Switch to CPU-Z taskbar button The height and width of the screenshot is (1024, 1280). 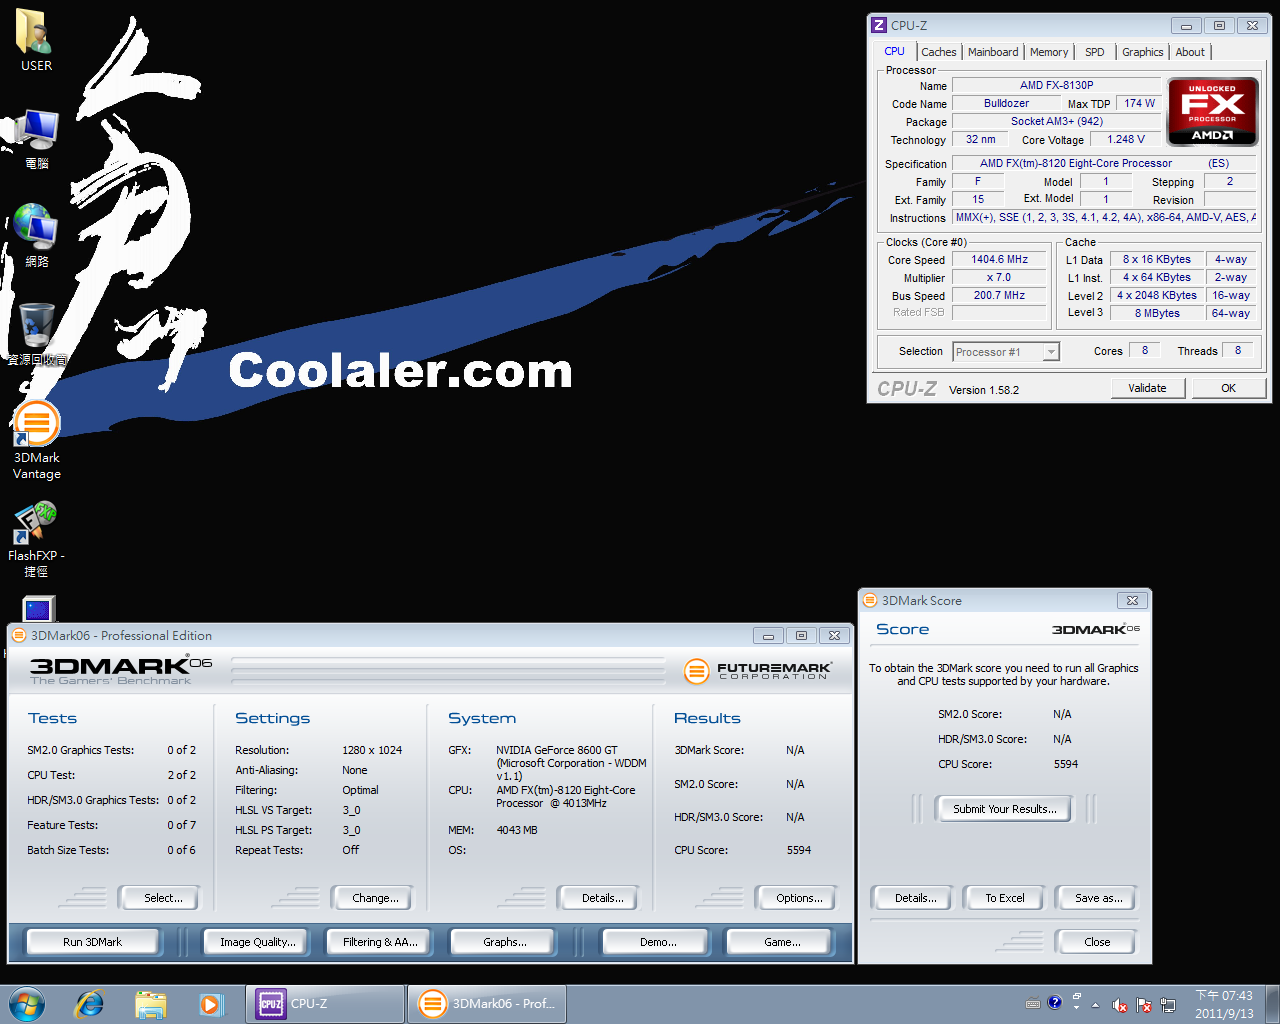[326, 1004]
